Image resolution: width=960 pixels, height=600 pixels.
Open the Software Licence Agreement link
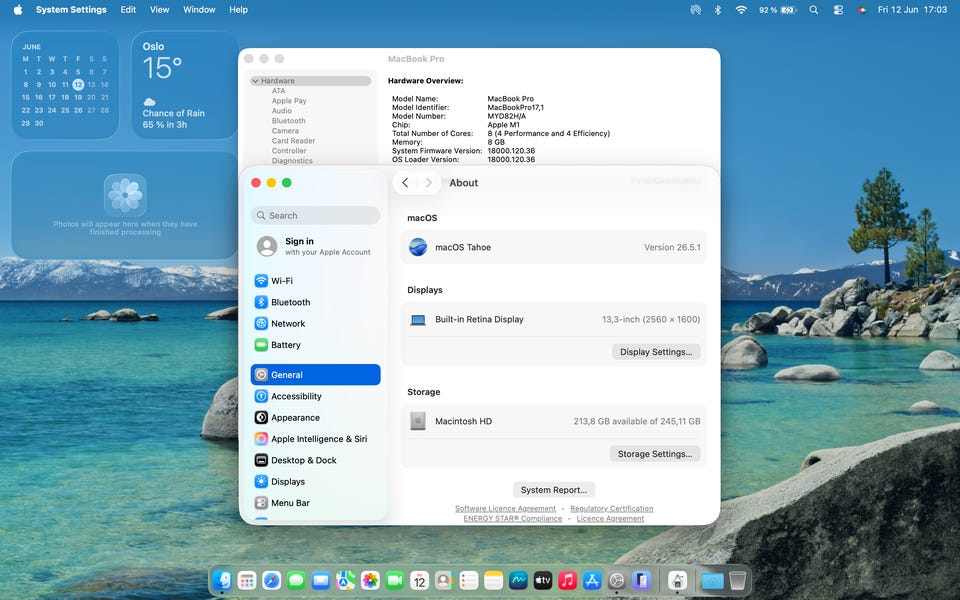click(505, 509)
